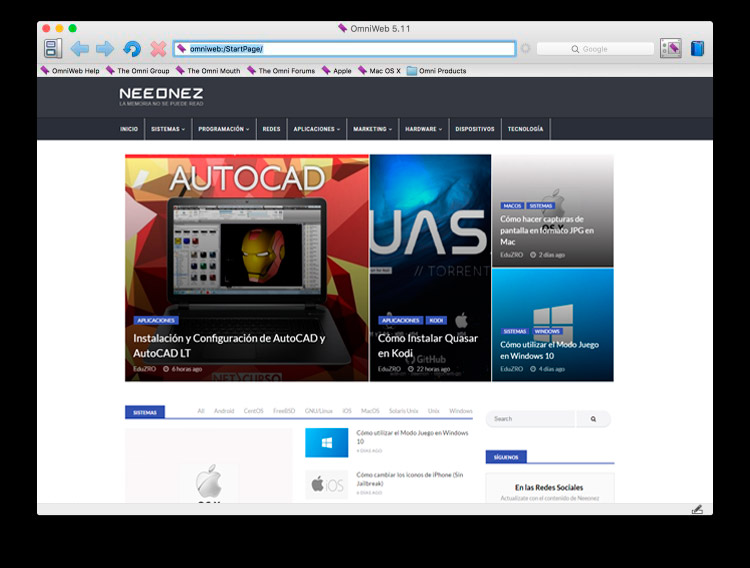The width and height of the screenshot is (750, 568).
Task: Click the SISTEMAS section header tab
Action: (x=145, y=412)
